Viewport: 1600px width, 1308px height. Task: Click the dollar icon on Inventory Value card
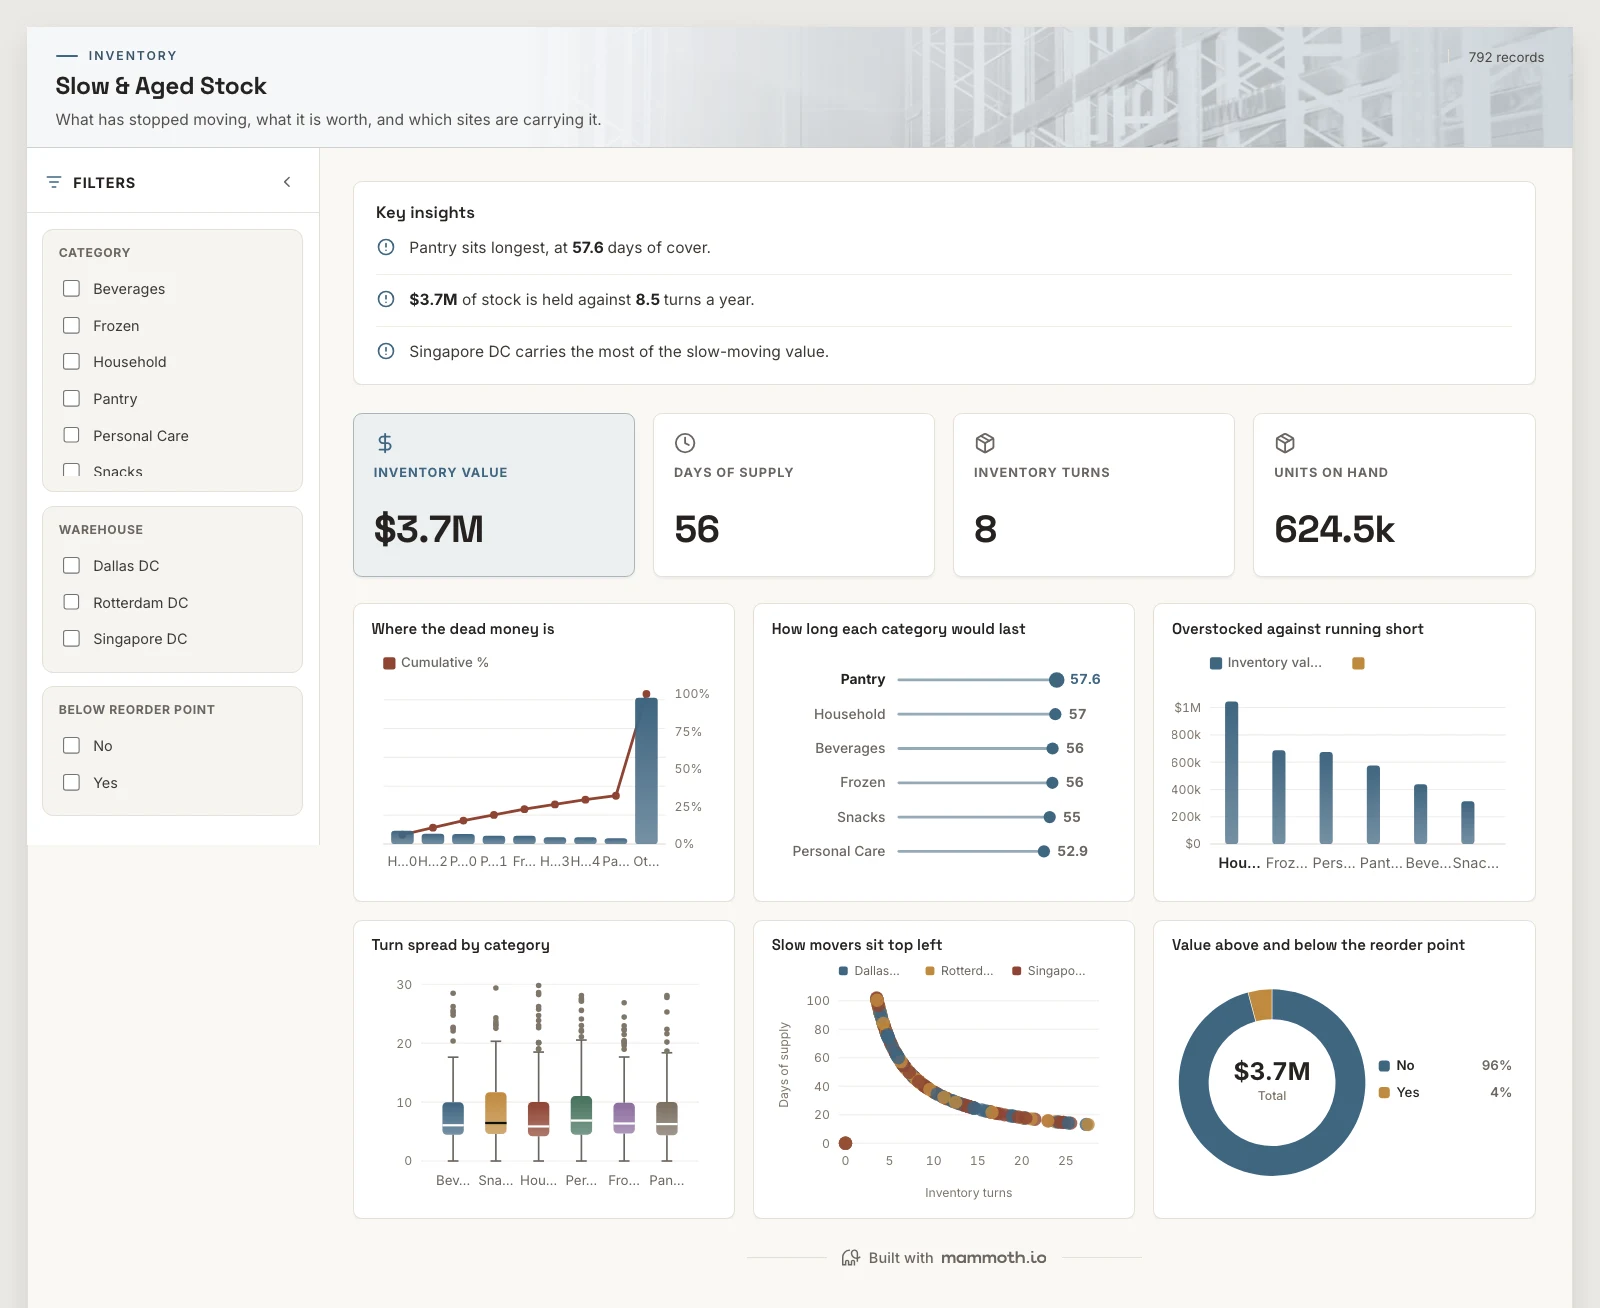coord(385,443)
